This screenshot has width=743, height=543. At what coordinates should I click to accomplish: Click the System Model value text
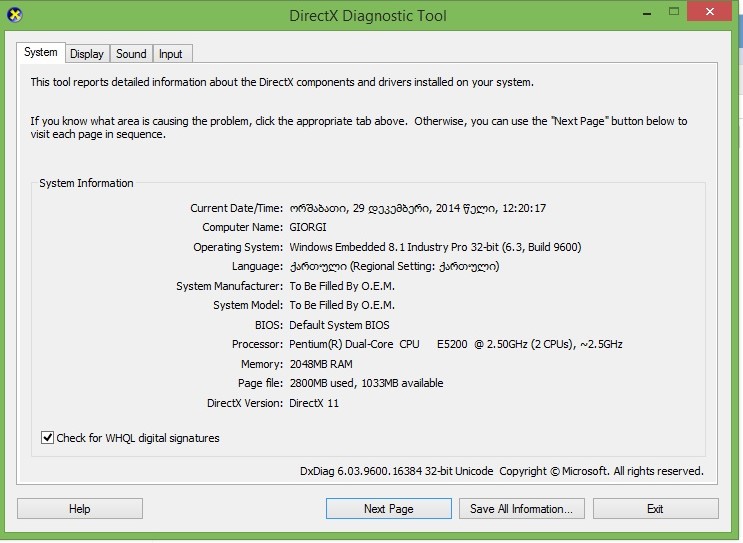[342, 306]
